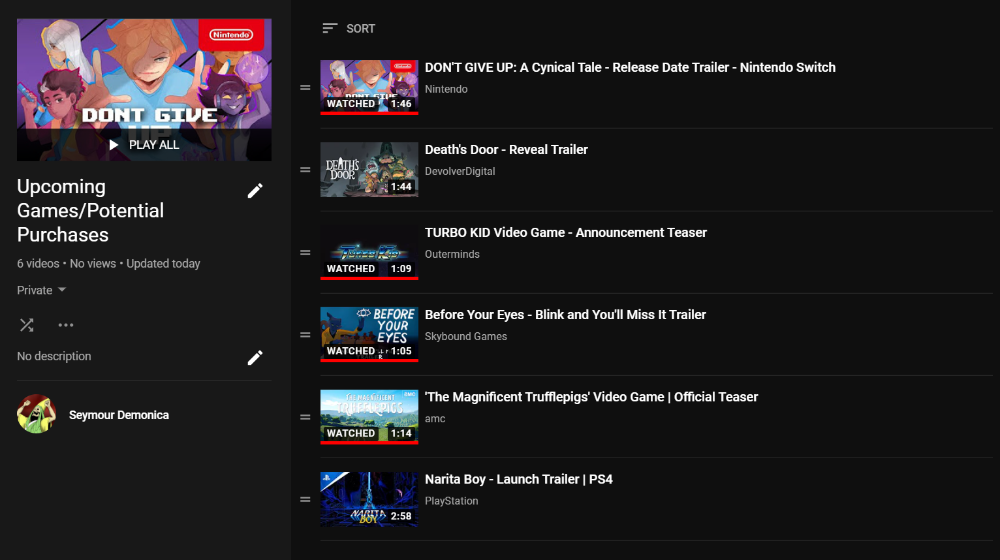Click the playlist title Upcoming Games/Potential Purchases
Viewport: 1000px width, 560px height.
pyautogui.click(x=90, y=210)
